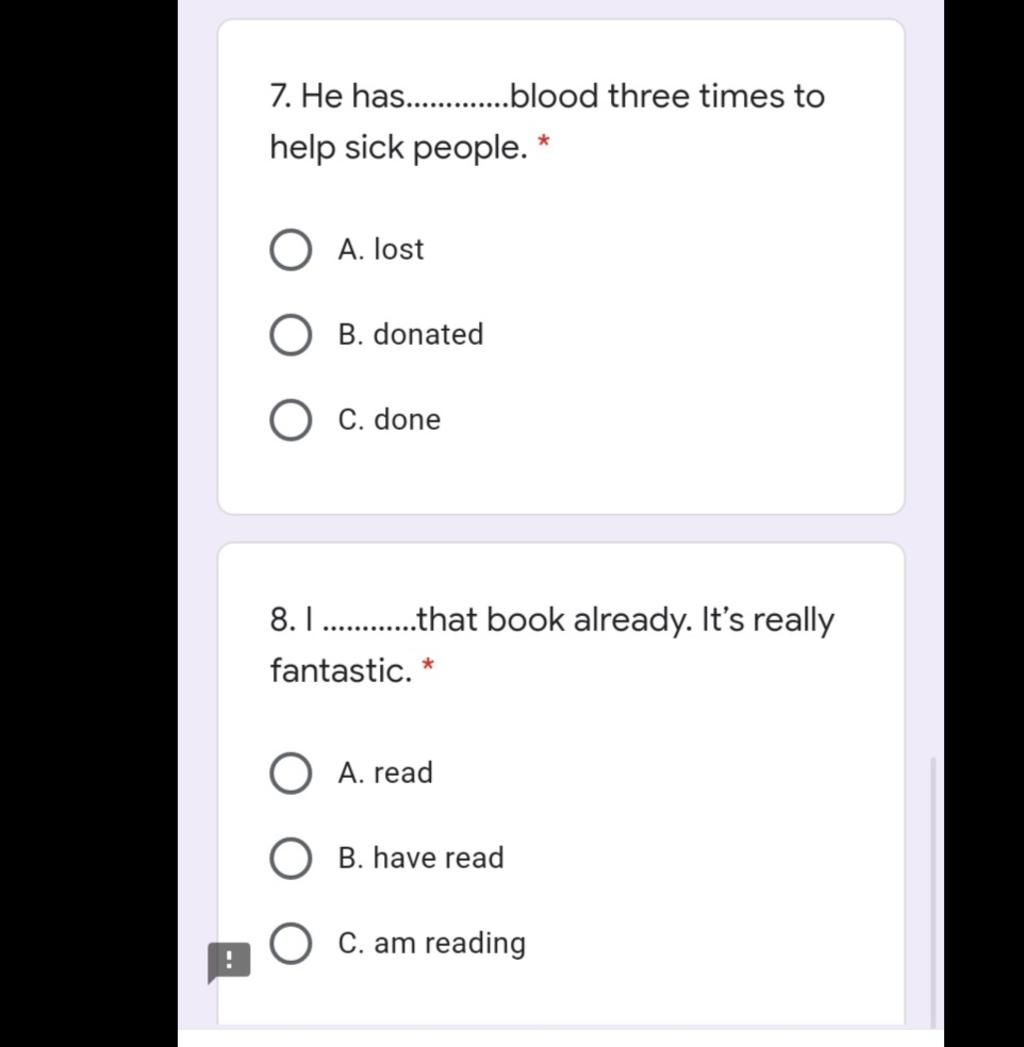
Task: Click the 'B. have read' label text
Action: coord(421,857)
